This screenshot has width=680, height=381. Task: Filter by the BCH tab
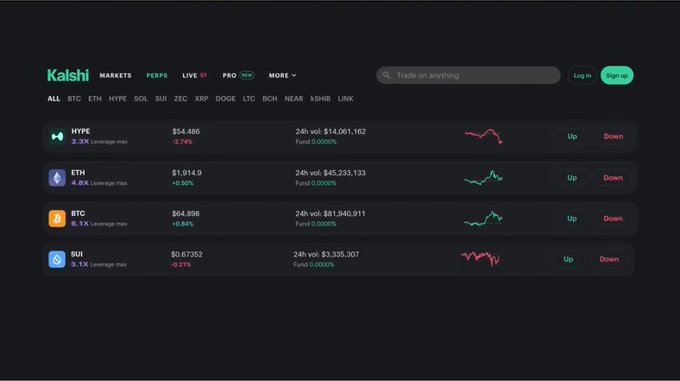pos(270,99)
